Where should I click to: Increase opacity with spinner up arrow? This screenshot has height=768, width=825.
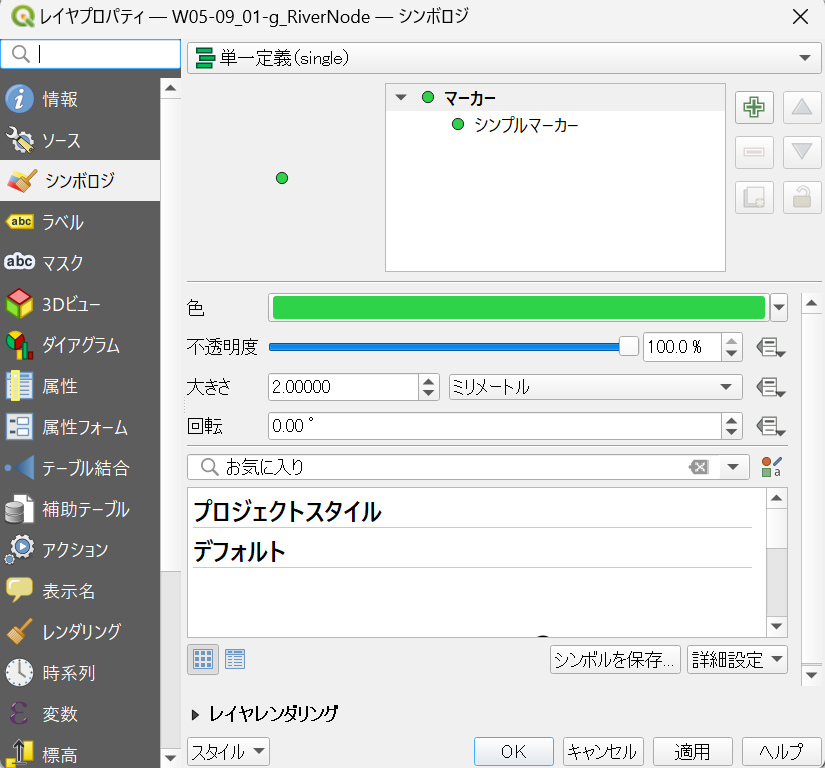pyautogui.click(x=731, y=341)
